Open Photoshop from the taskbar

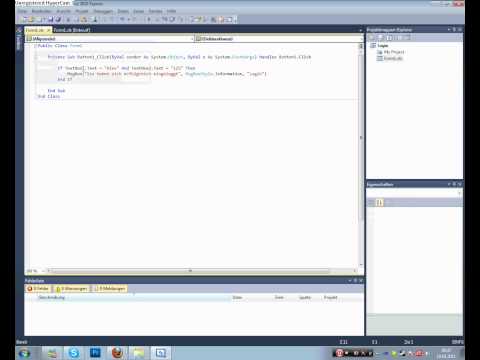(95, 353)
